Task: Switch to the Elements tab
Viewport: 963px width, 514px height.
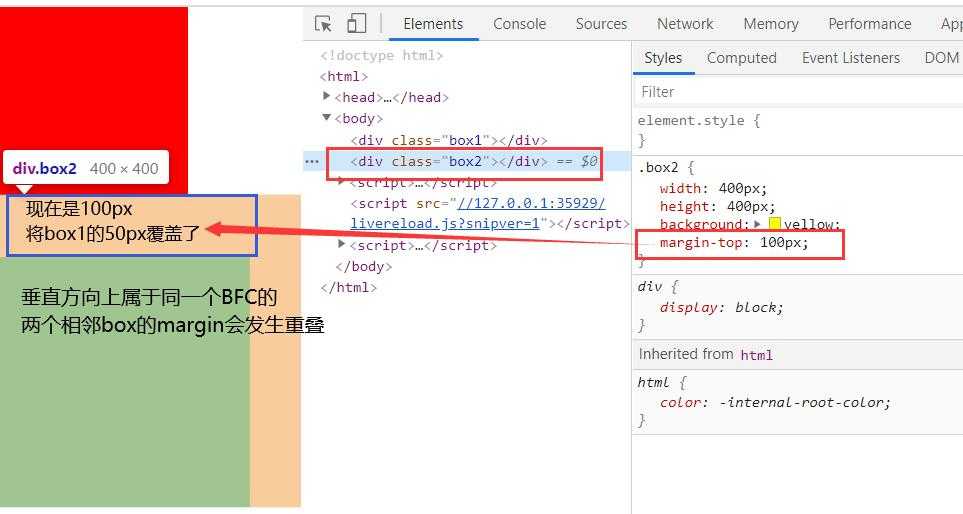Action: tap(433, 24)
